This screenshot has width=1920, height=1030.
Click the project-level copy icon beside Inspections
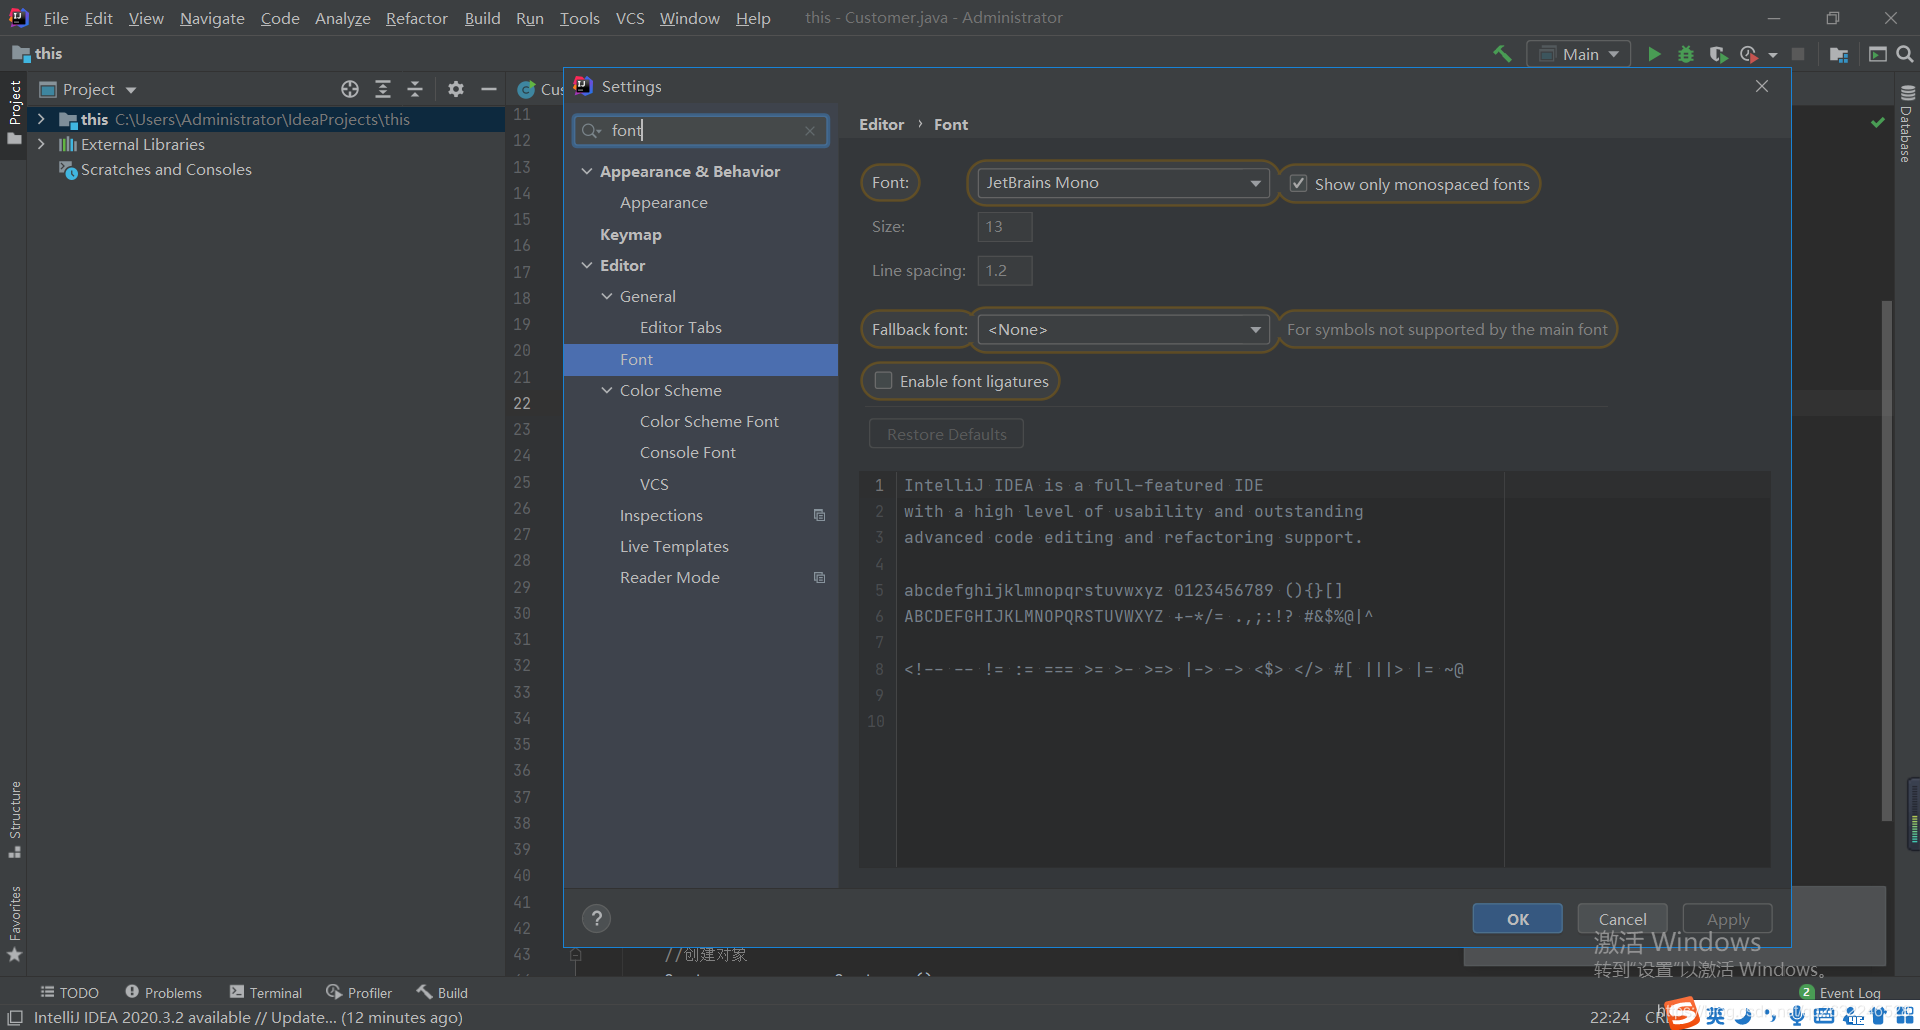coord(819,515)
